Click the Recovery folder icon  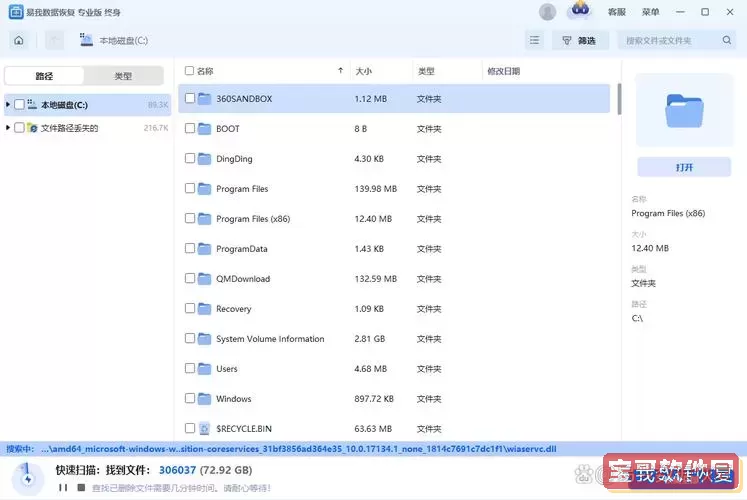click(x=204, y=309)
